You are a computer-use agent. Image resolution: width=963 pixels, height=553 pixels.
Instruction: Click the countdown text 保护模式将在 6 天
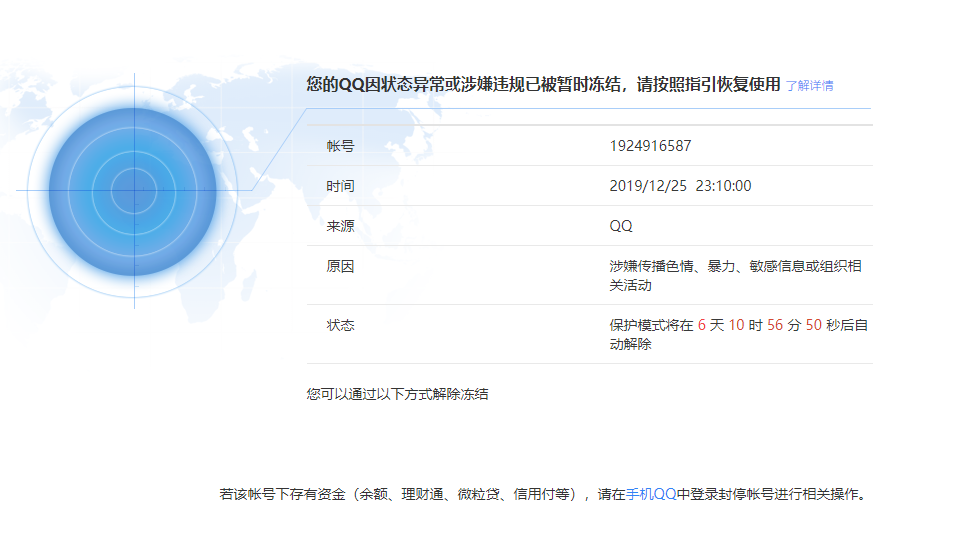(667, 325)
